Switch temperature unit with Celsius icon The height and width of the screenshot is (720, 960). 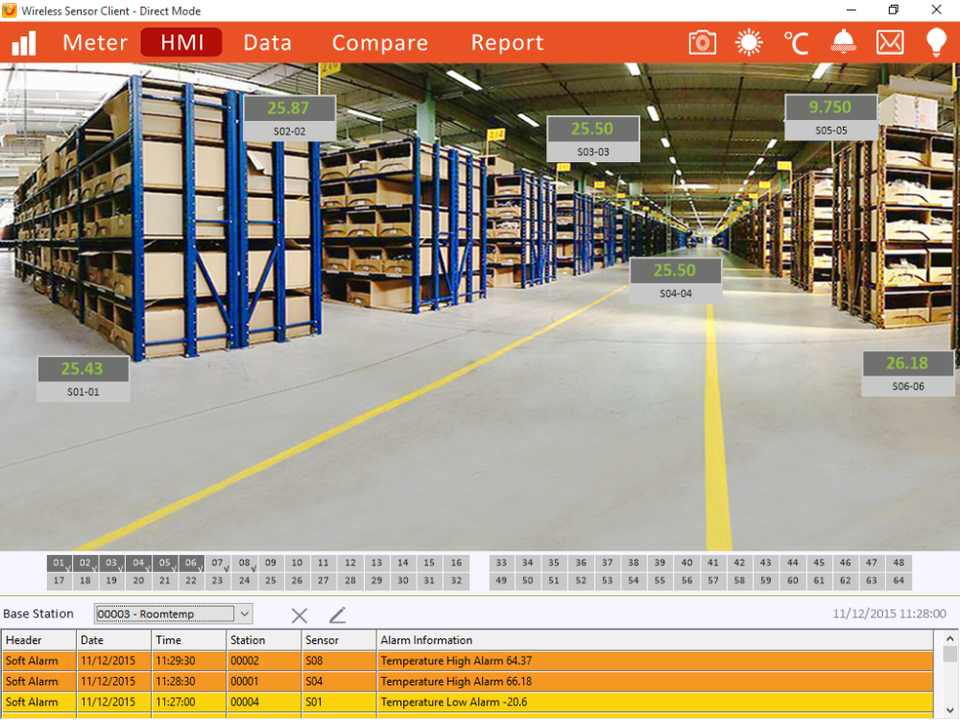[x=796, y=42]
